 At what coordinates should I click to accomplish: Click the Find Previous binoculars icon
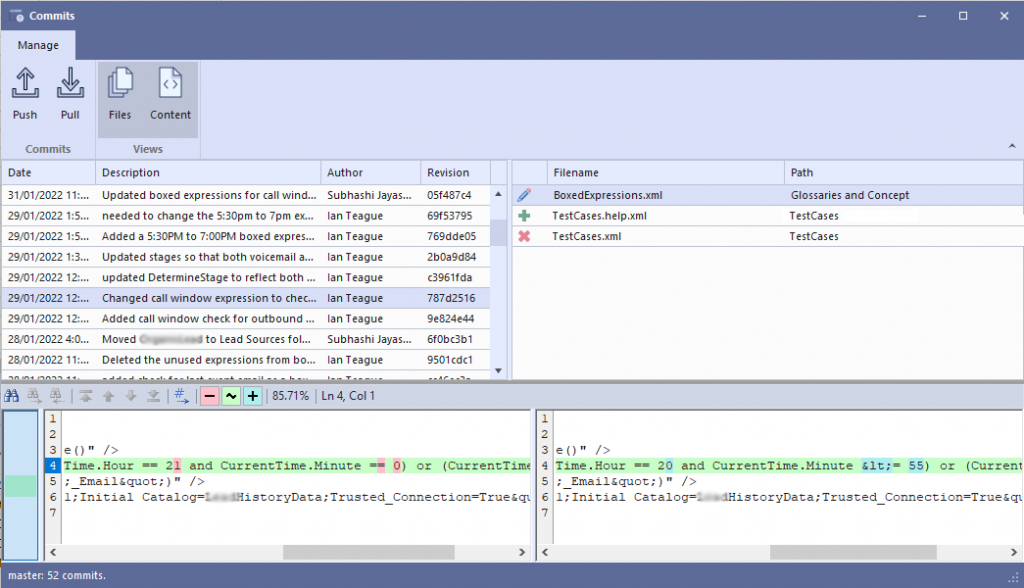coord(57,396)
